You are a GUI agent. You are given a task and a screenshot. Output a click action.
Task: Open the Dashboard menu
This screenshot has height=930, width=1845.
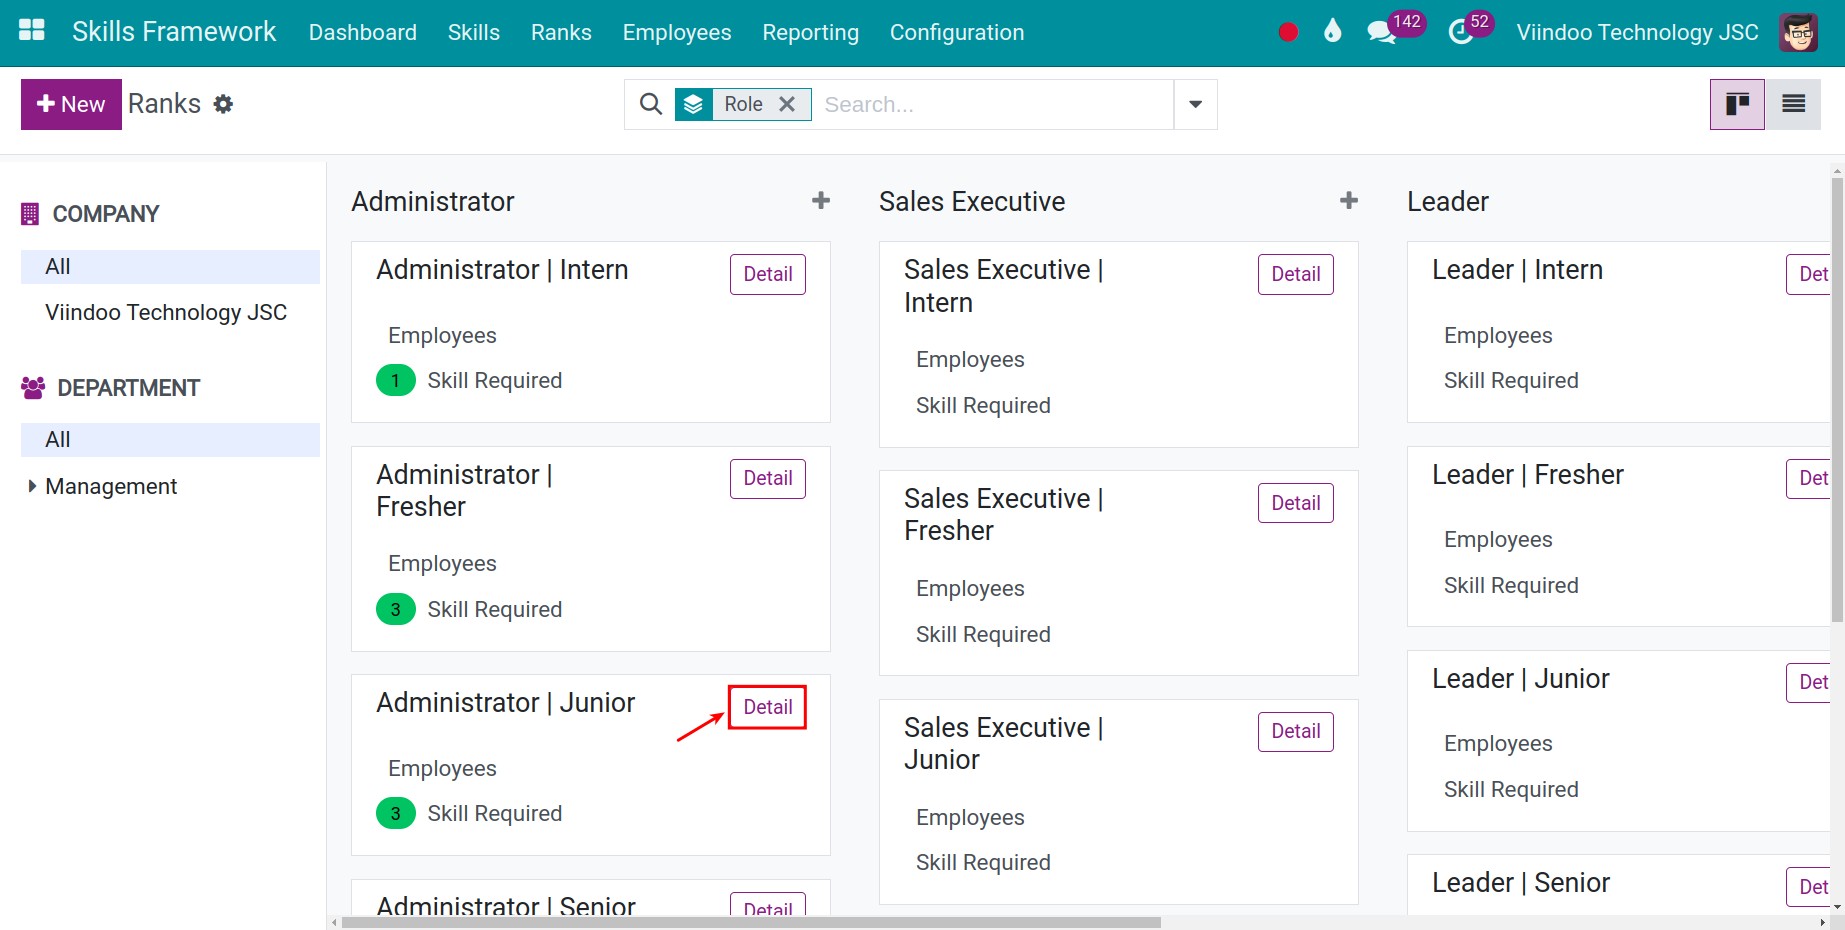[x=363, y=32]
